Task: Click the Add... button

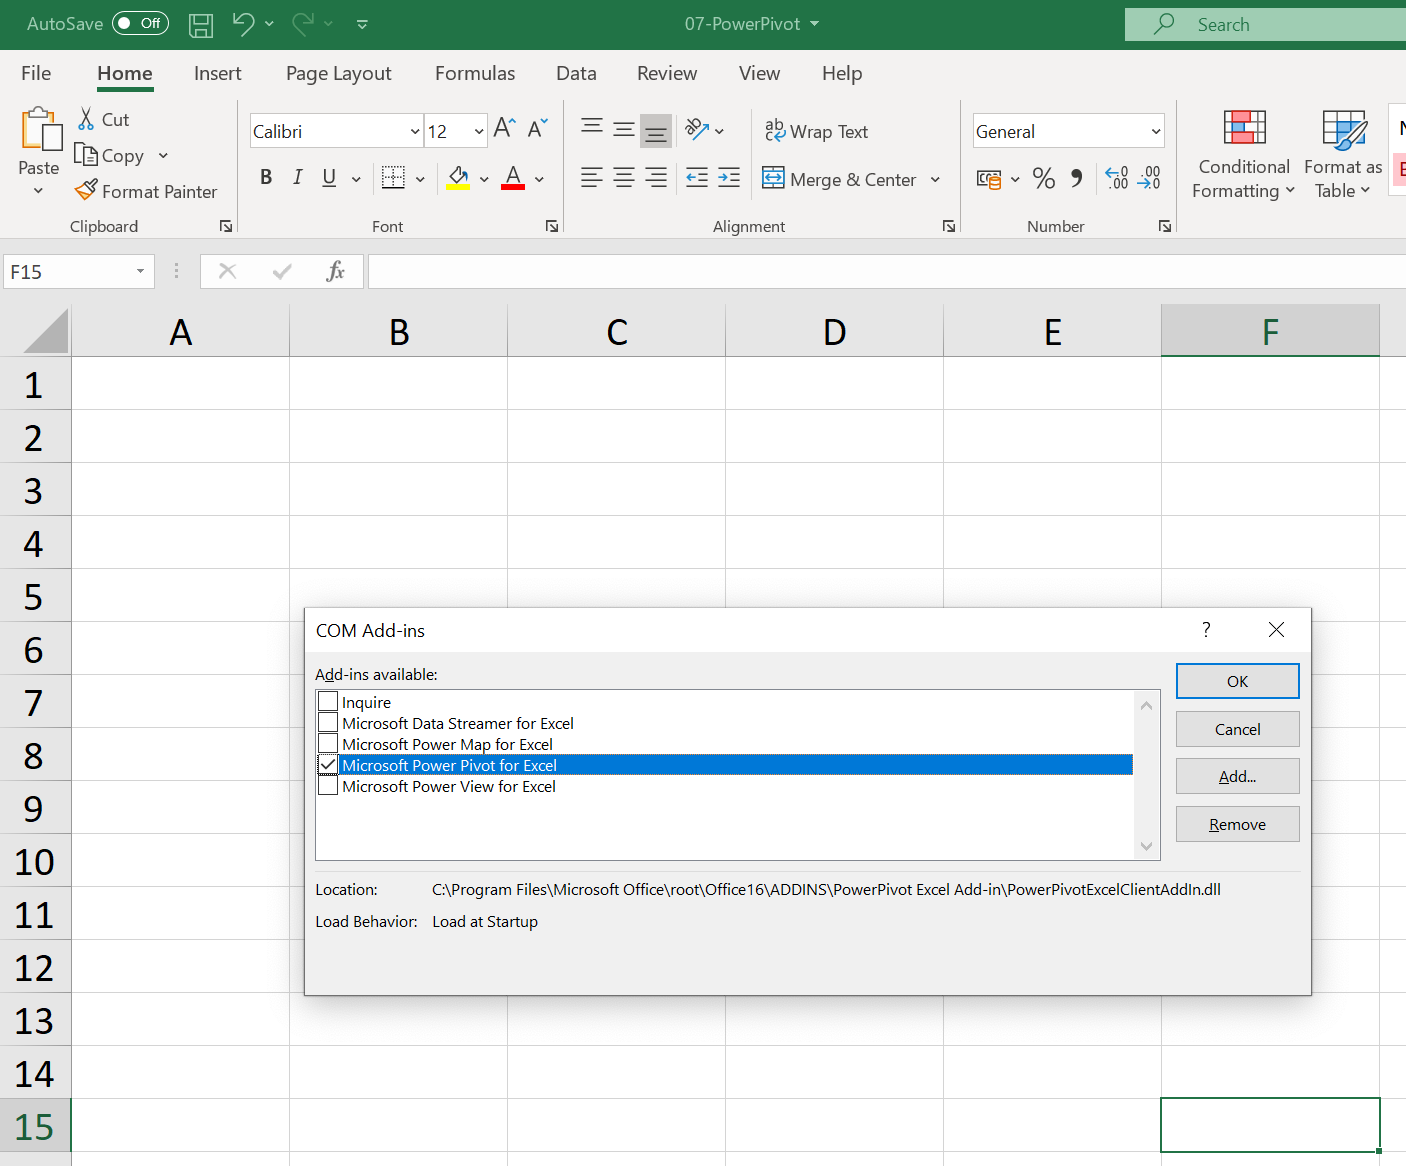Action: [1238, 776]
